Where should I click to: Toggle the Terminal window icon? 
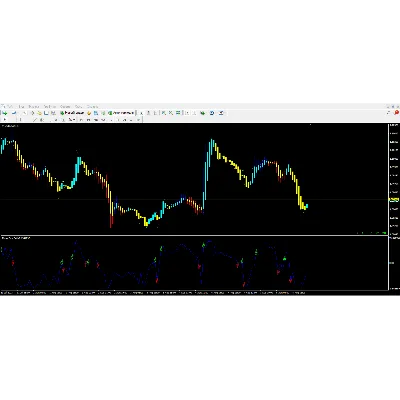(46, 113)
